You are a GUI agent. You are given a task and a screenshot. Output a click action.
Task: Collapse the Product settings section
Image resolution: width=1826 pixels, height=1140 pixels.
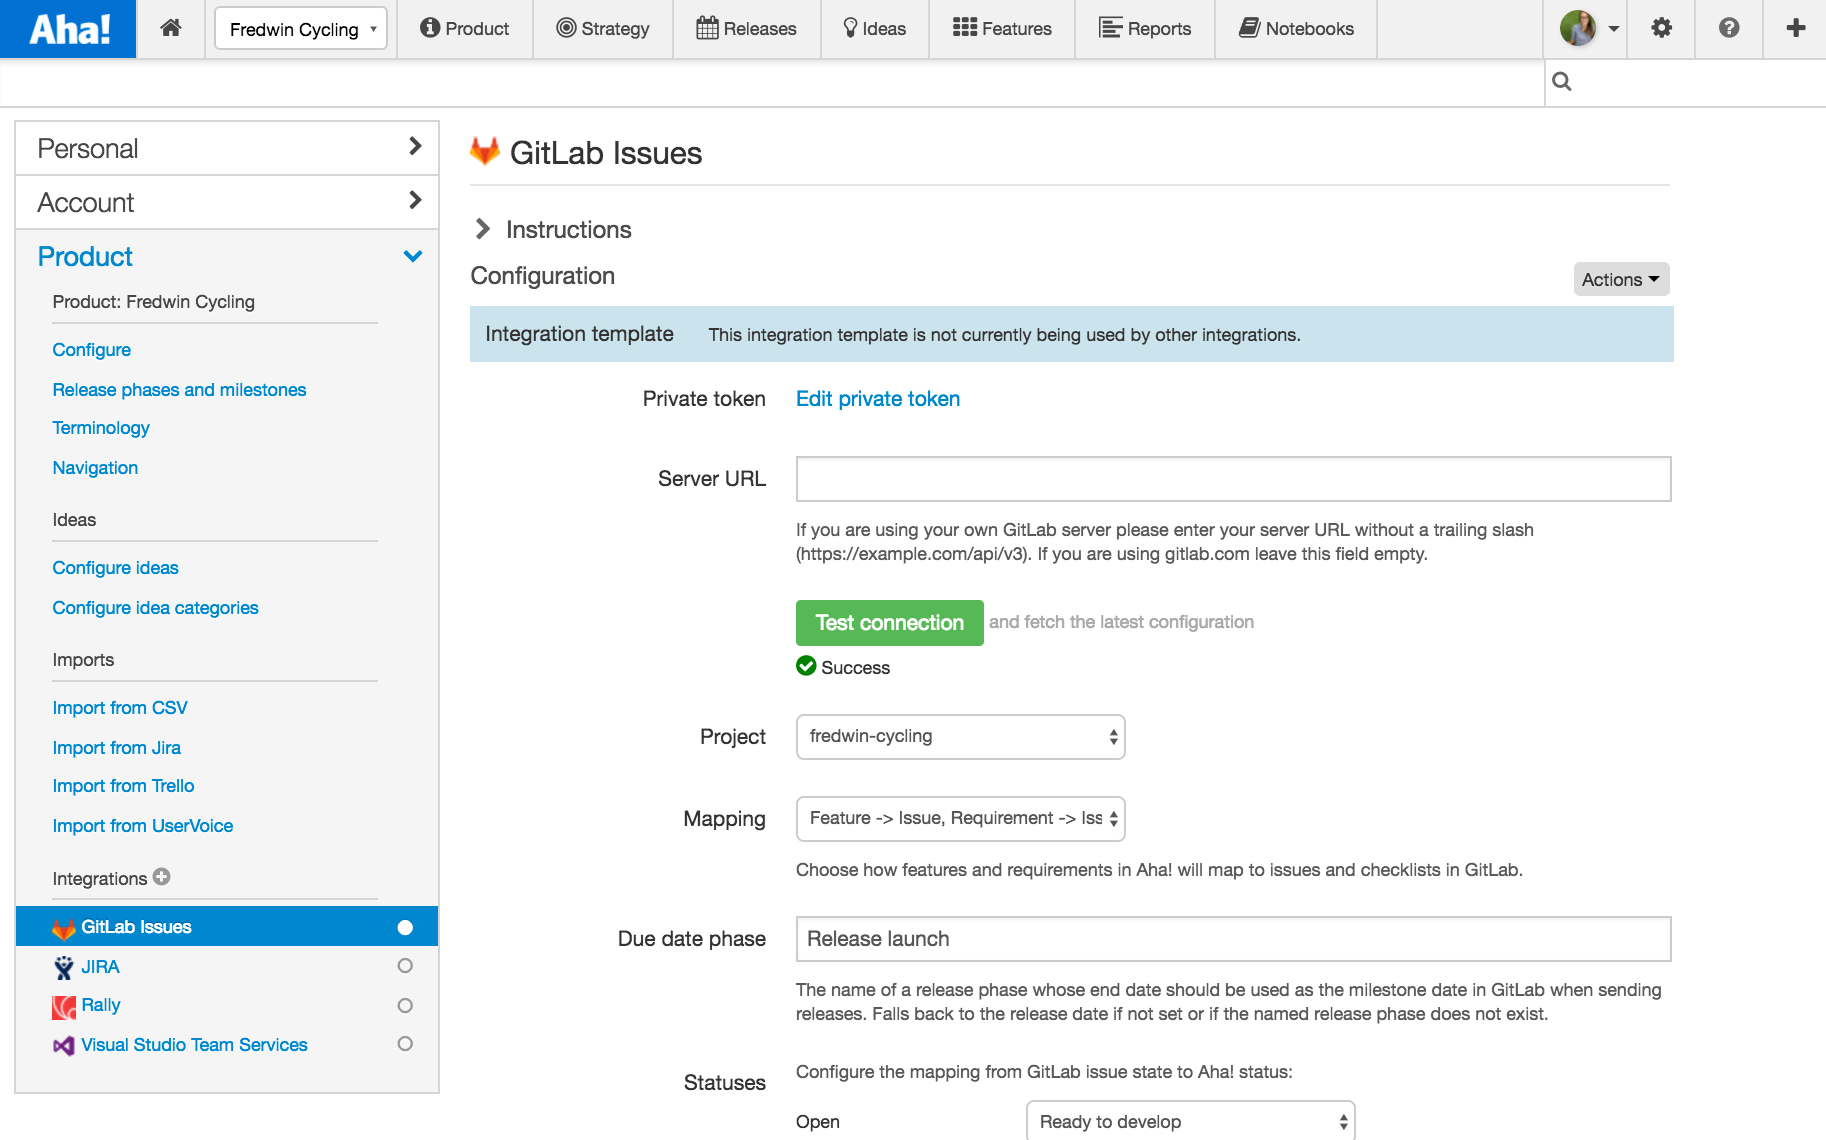tap(228, 256)
